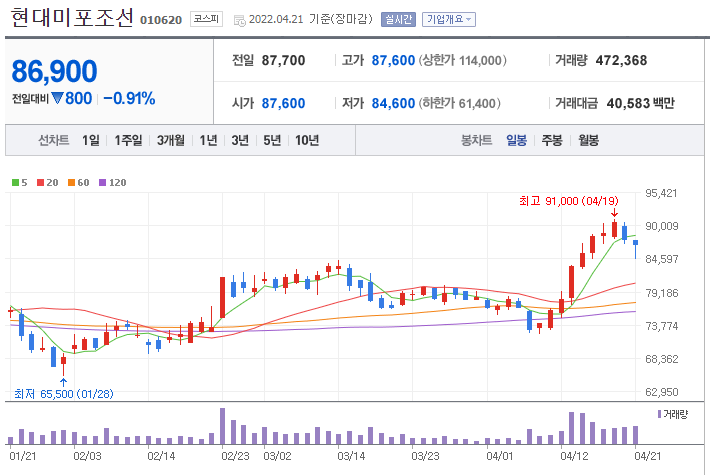710x475 pixels.
Task: Click the 거래대금 value 40,583 백만
Action: coord(641,103)
